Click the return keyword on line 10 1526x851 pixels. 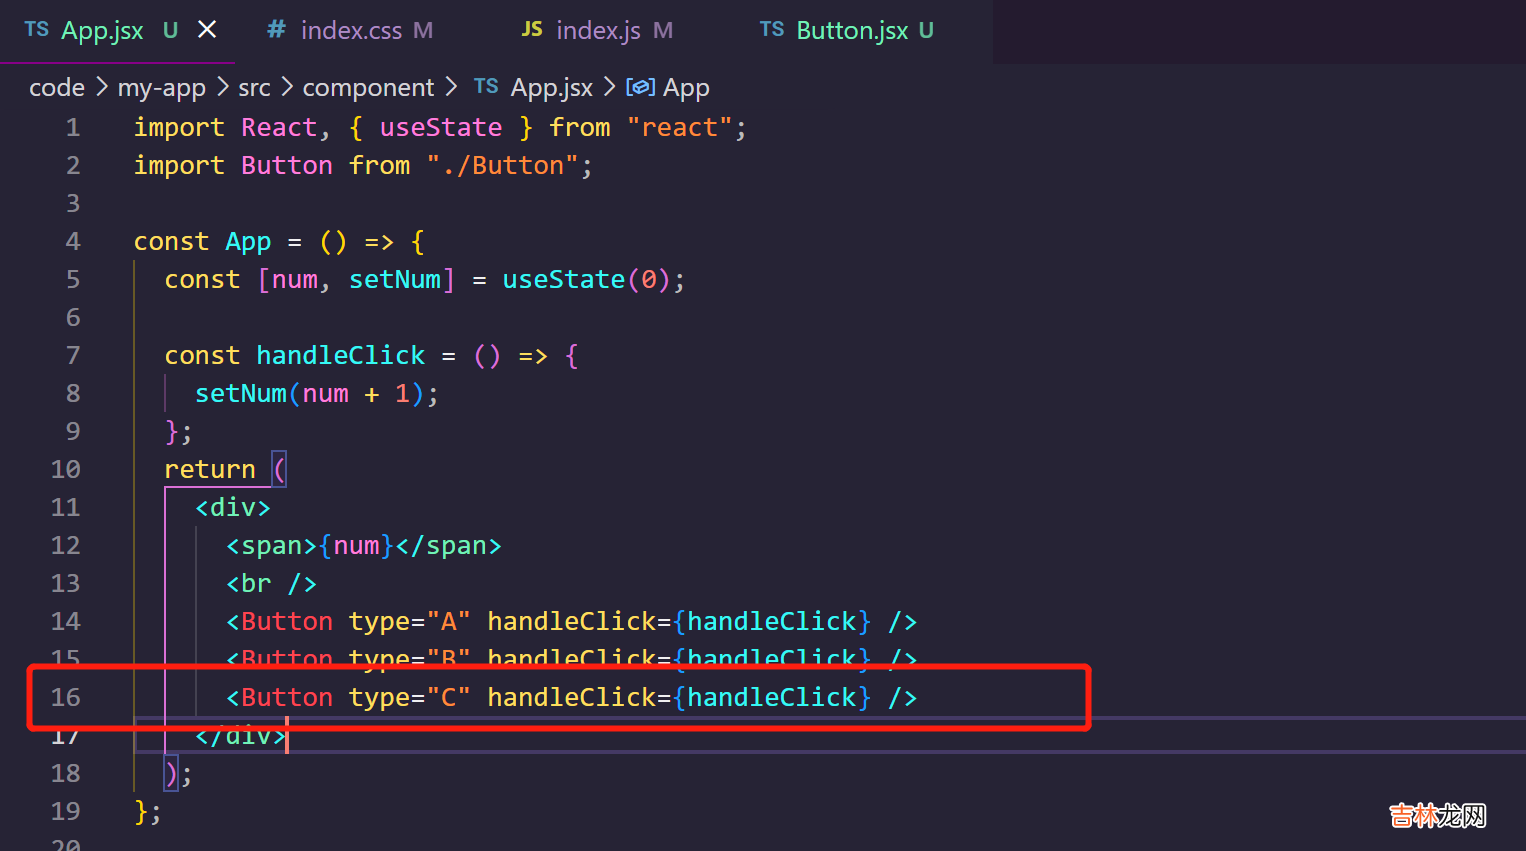(210, 470)
